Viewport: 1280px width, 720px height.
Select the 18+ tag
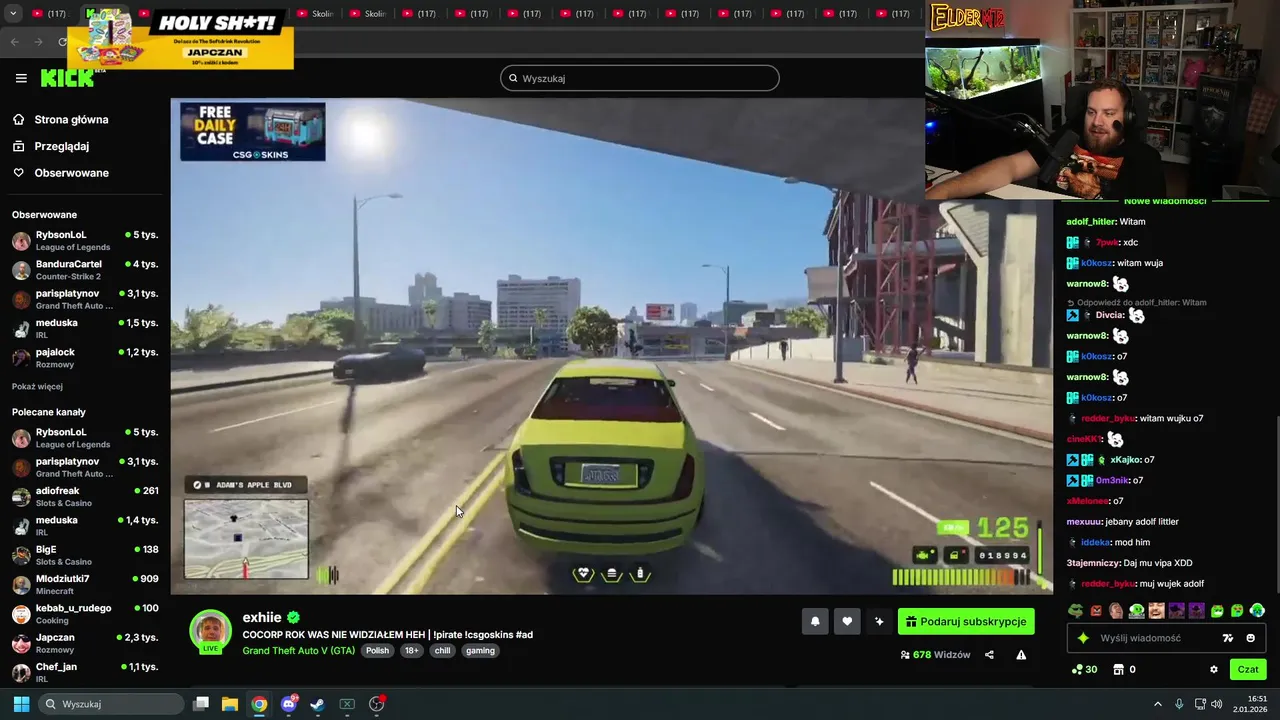(412, 650)
